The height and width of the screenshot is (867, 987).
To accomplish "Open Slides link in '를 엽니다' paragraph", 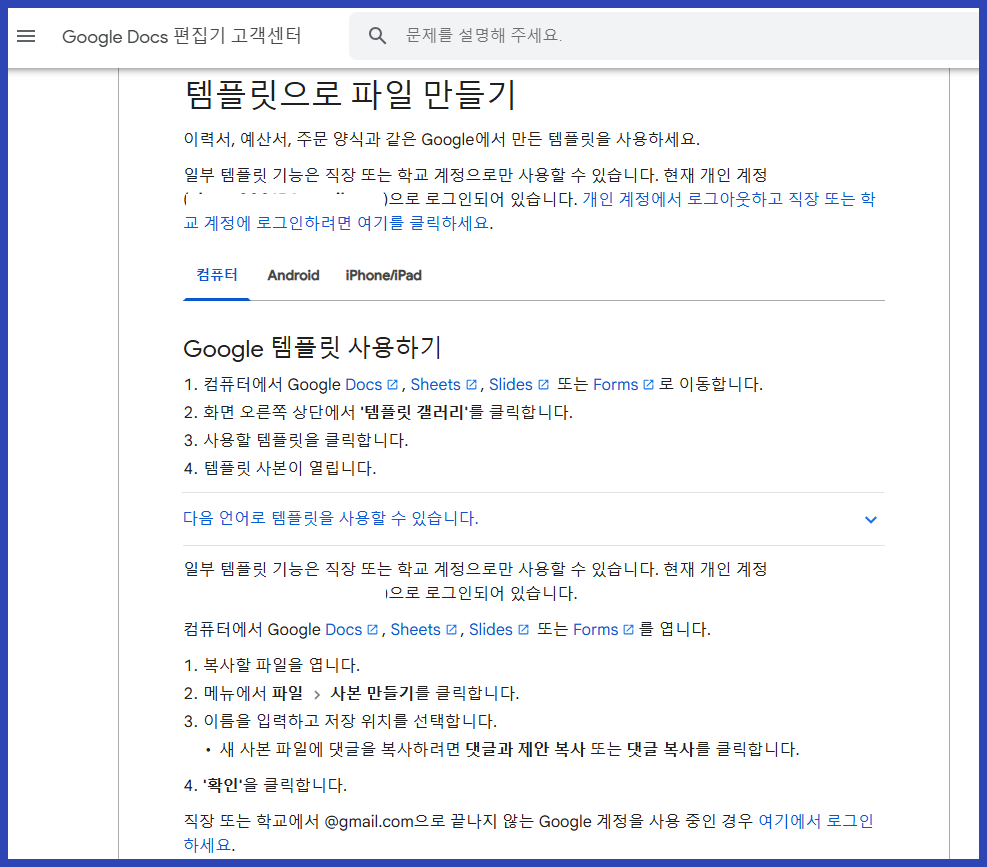I will point(490,629).
